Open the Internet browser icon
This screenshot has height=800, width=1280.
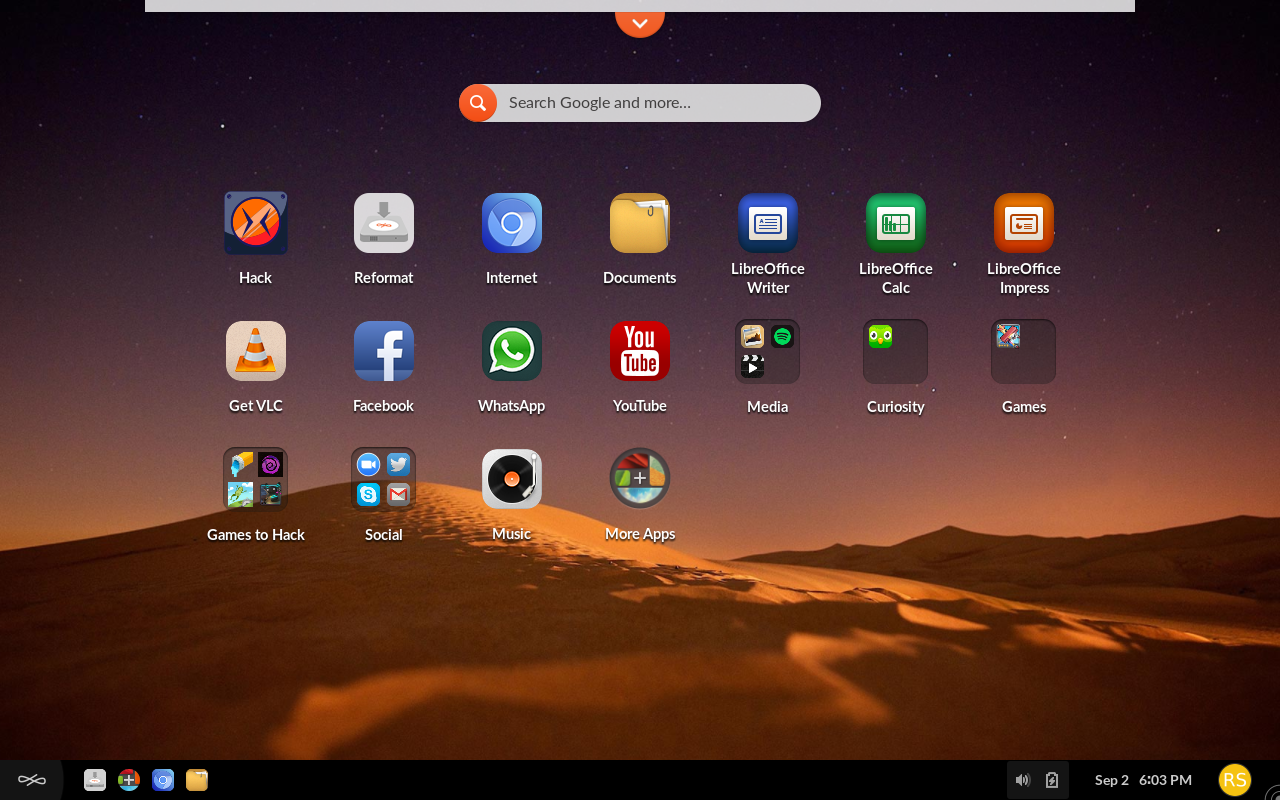click(512, 223)
